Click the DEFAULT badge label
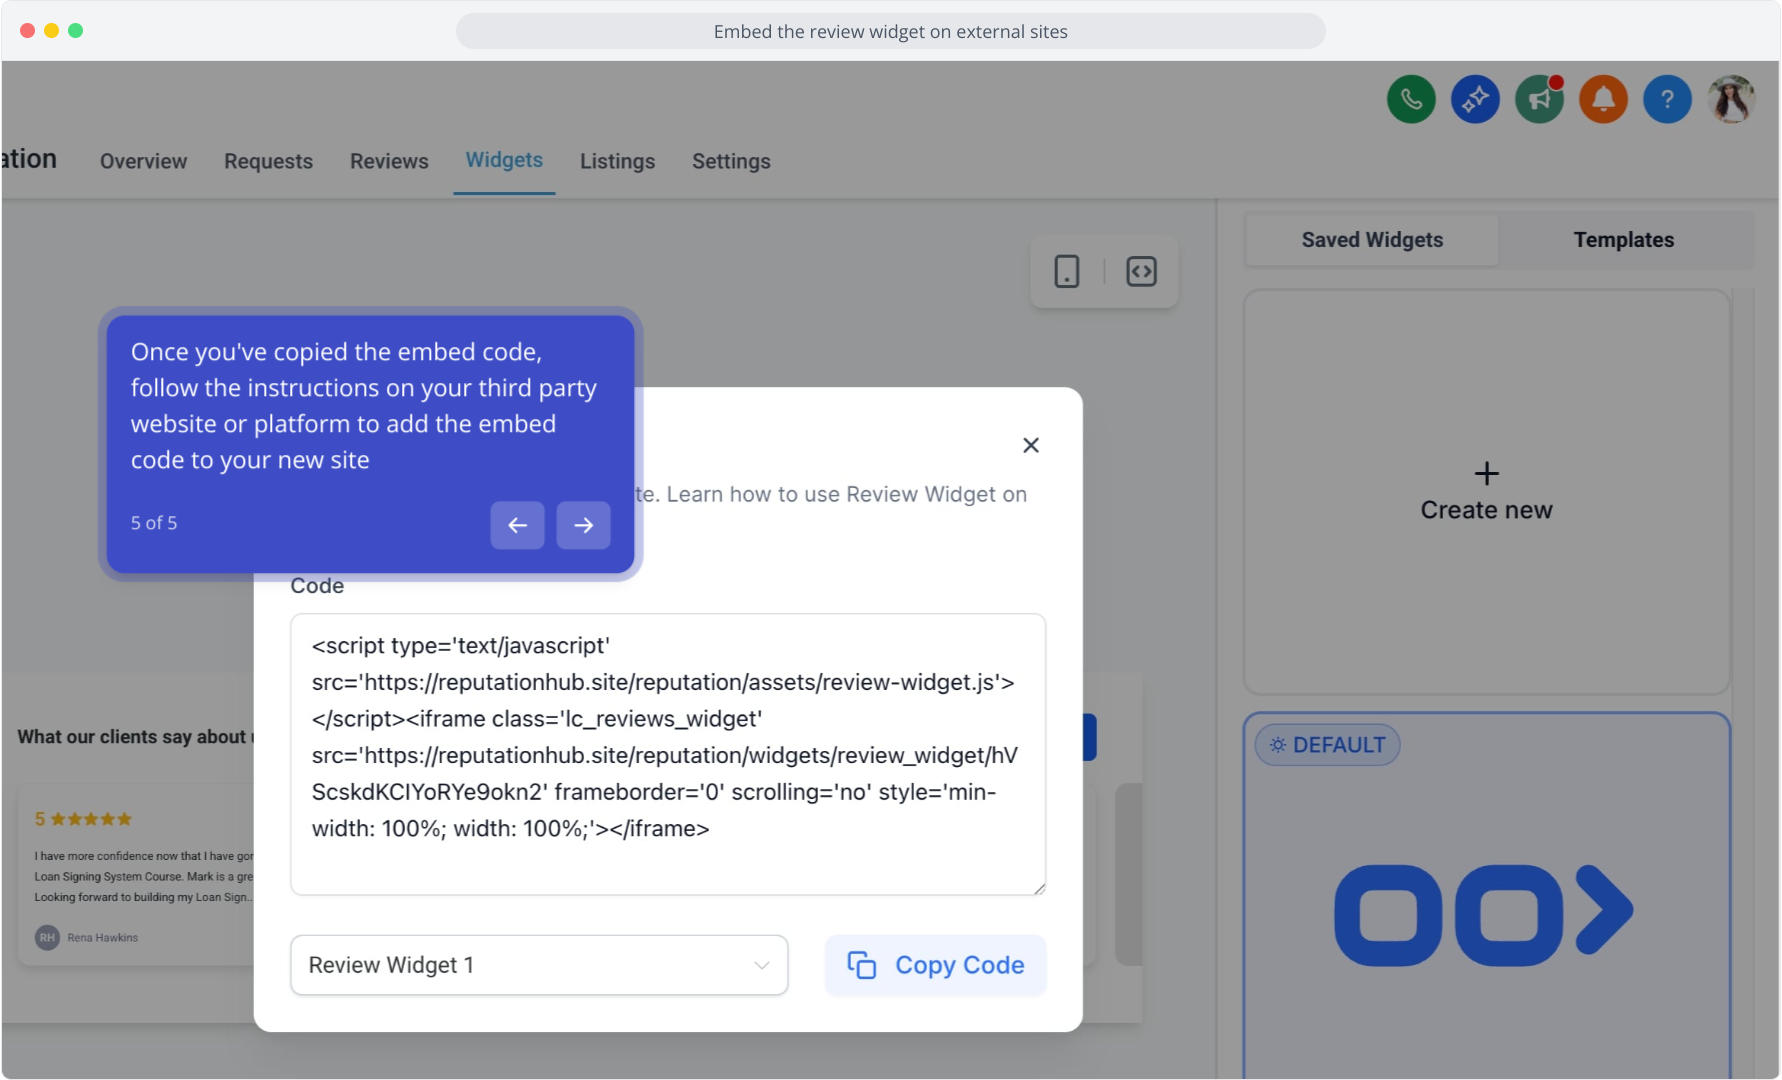This screenshot has height=1080, width=1782. (x=1327, y=745)
